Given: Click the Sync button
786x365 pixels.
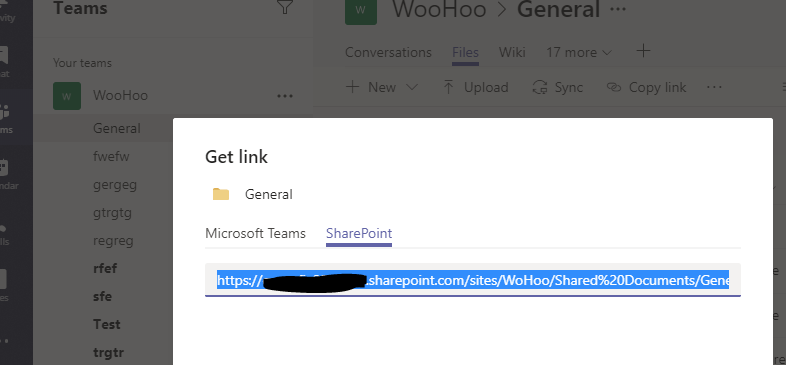Looking at the screenshot, I should (x=557, y=87).
